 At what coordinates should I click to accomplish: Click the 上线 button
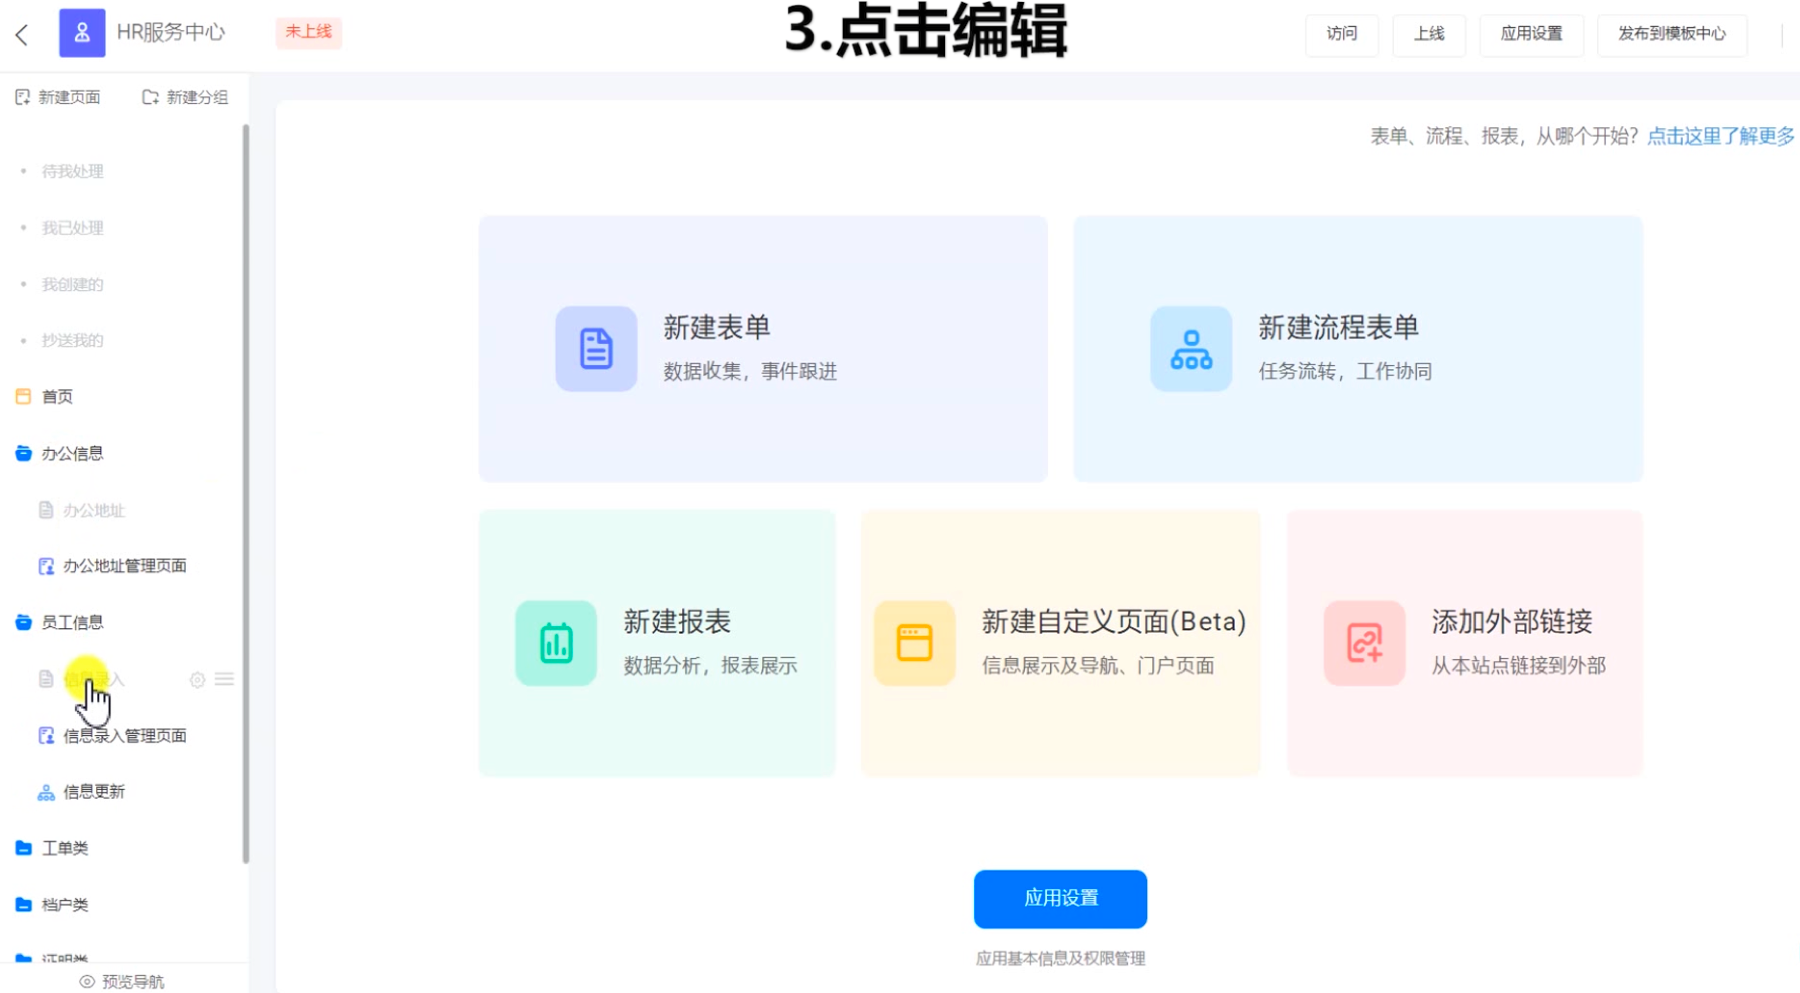(1429, 34)
